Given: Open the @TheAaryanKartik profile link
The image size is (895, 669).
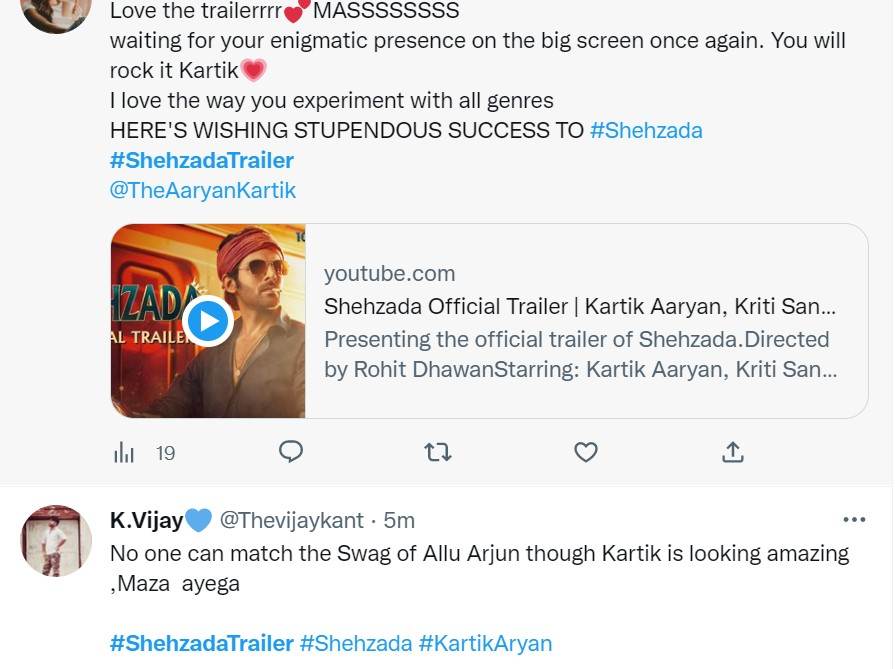Looking at the screenshot, I should [x=203, y=190].
